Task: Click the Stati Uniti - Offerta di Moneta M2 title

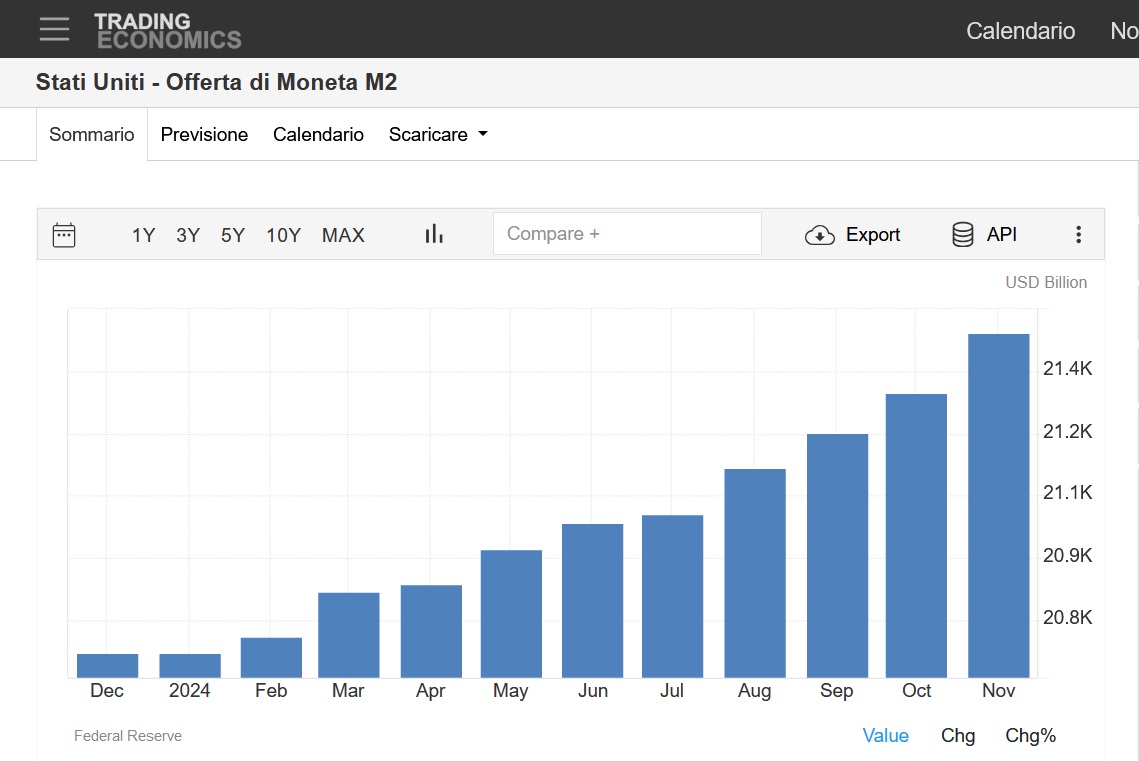Action: tap(216, 82)
